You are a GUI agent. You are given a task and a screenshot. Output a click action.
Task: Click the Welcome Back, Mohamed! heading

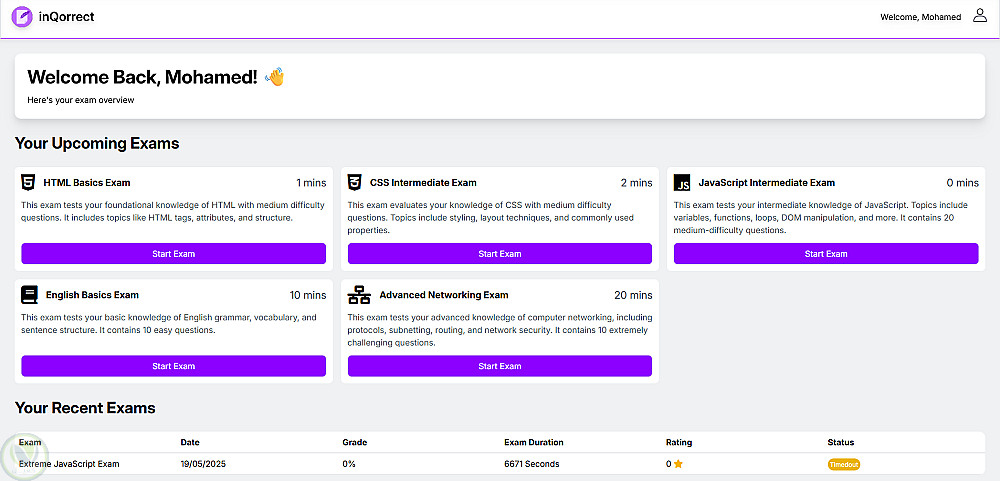(x=142, y=77)
